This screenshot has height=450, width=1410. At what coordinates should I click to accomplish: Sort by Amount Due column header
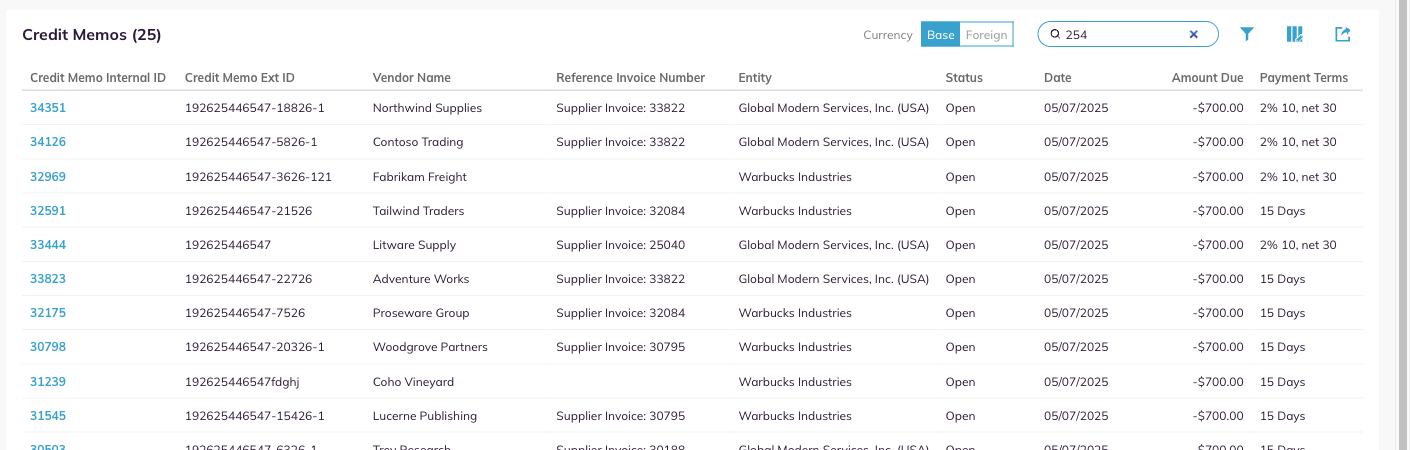tap(1208, 78)
